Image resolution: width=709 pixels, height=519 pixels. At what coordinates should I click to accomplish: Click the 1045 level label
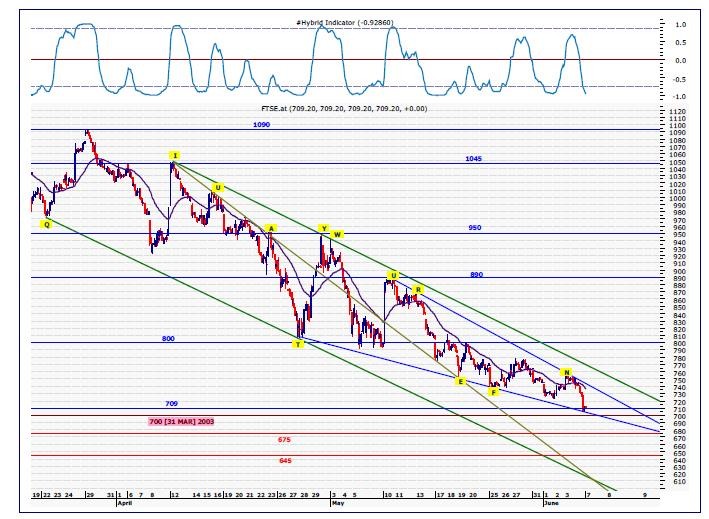point(474,158)
